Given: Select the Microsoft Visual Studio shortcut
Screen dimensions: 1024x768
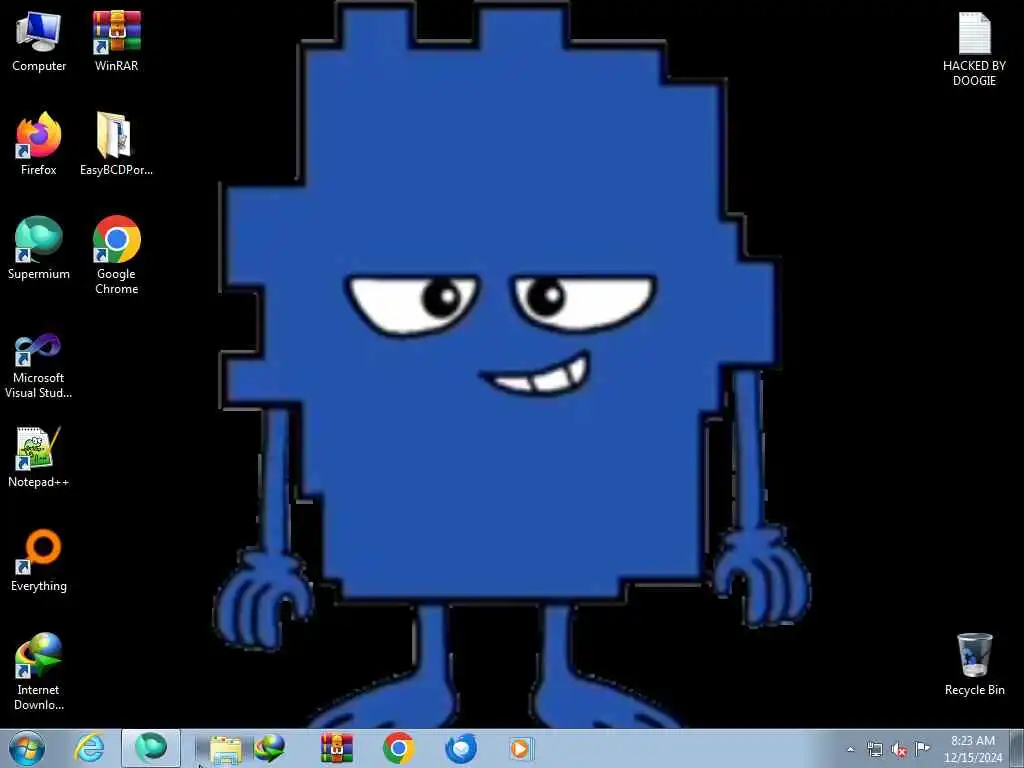Looking at the screenshot, I should coord(39,366).
